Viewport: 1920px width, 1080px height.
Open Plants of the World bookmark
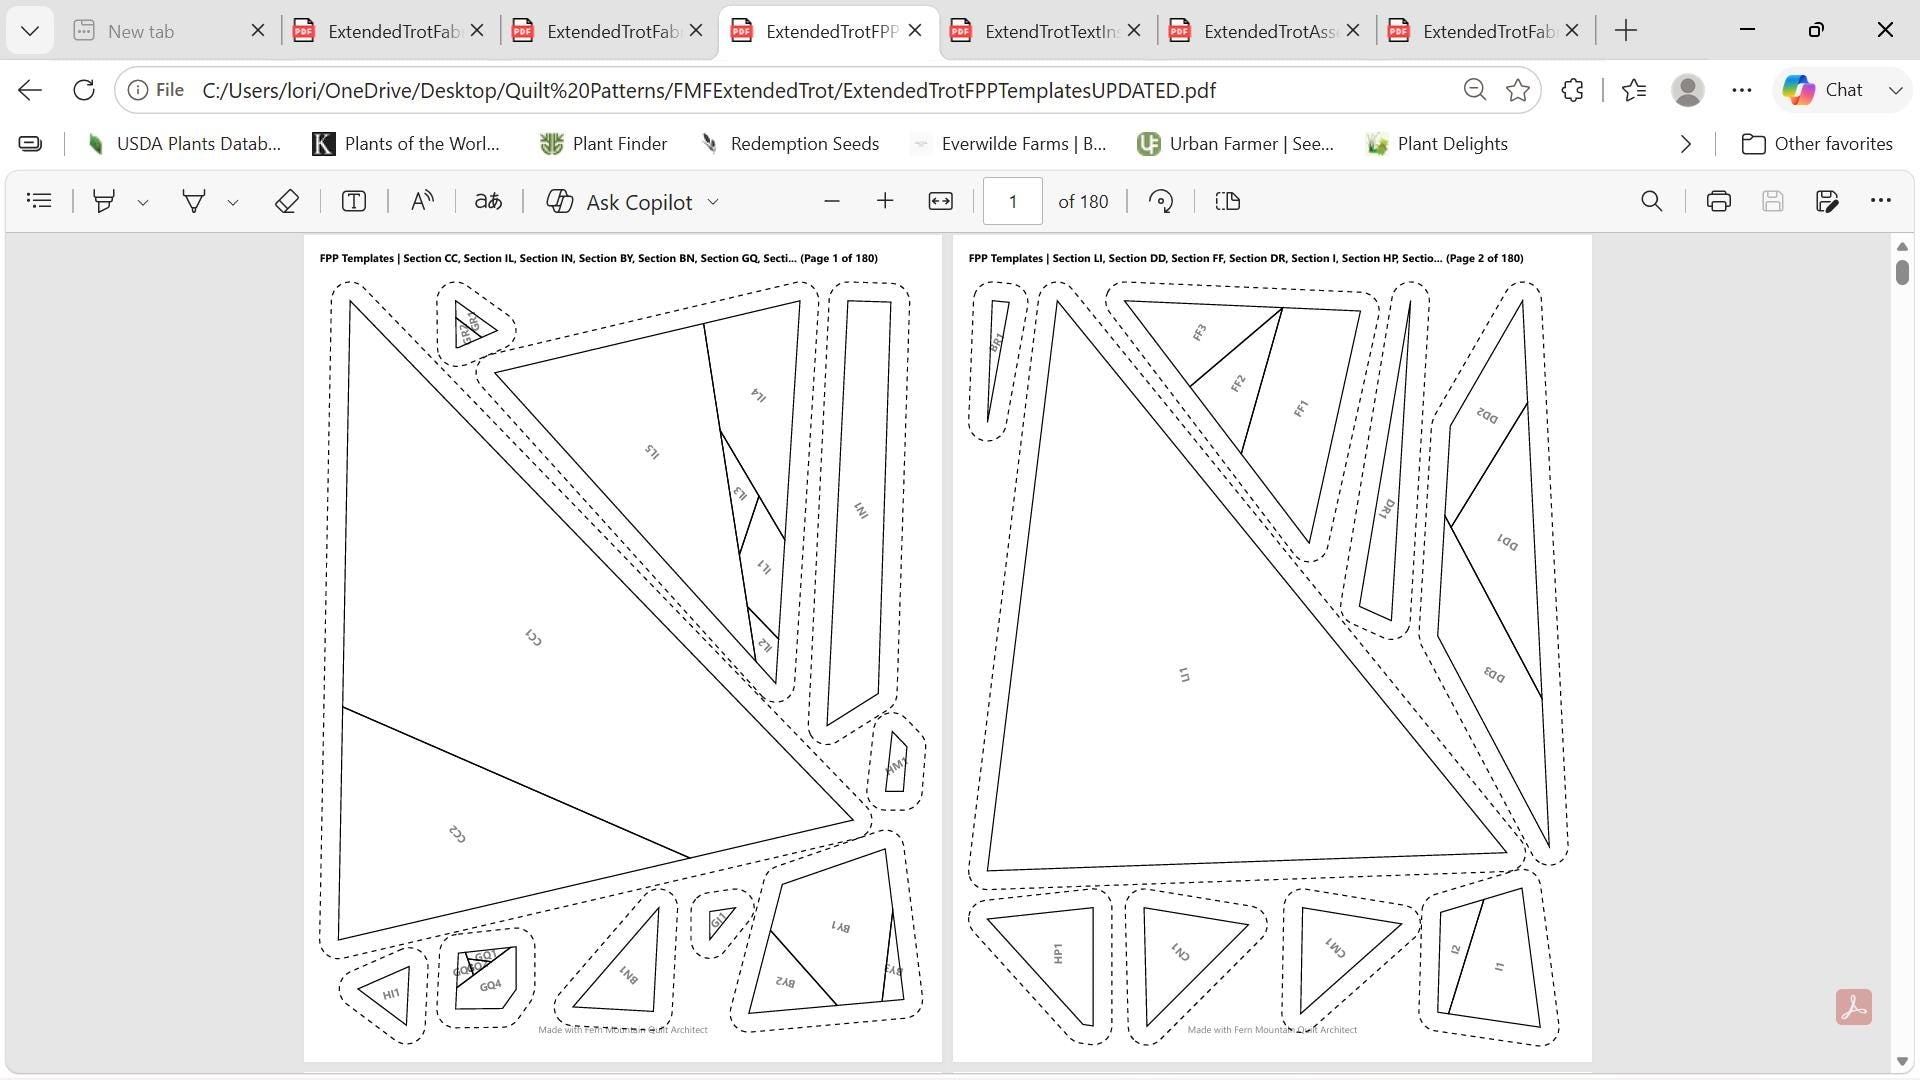[407, 144]
